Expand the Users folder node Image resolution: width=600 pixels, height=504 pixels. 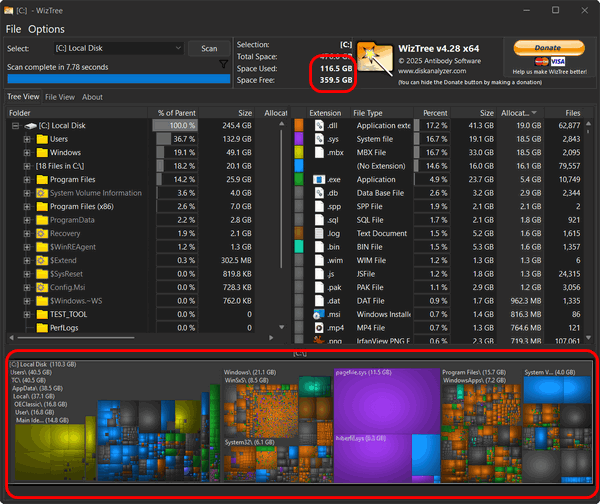(27, 139)
